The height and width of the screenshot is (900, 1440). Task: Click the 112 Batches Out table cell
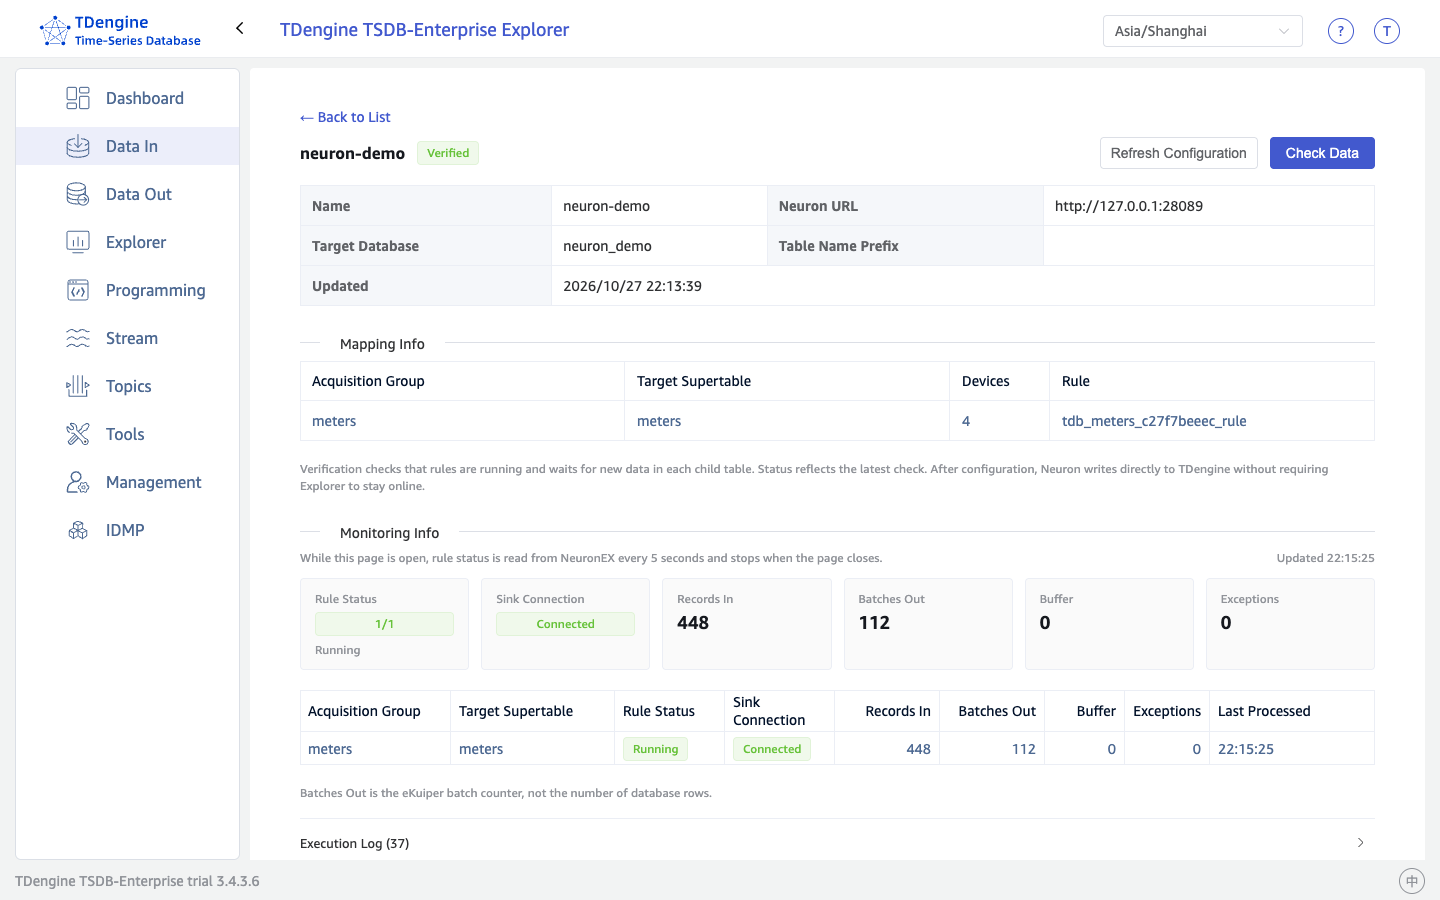(x=1024, y=749)
